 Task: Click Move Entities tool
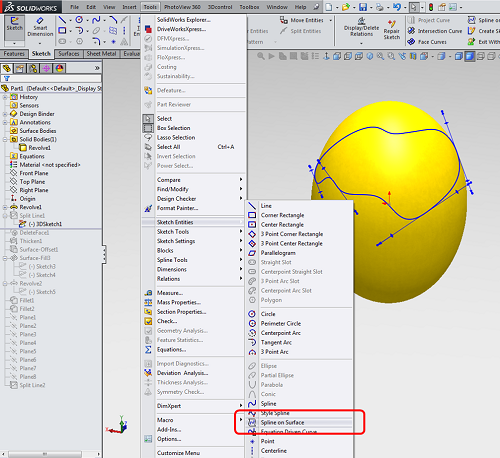pos(302,20)
